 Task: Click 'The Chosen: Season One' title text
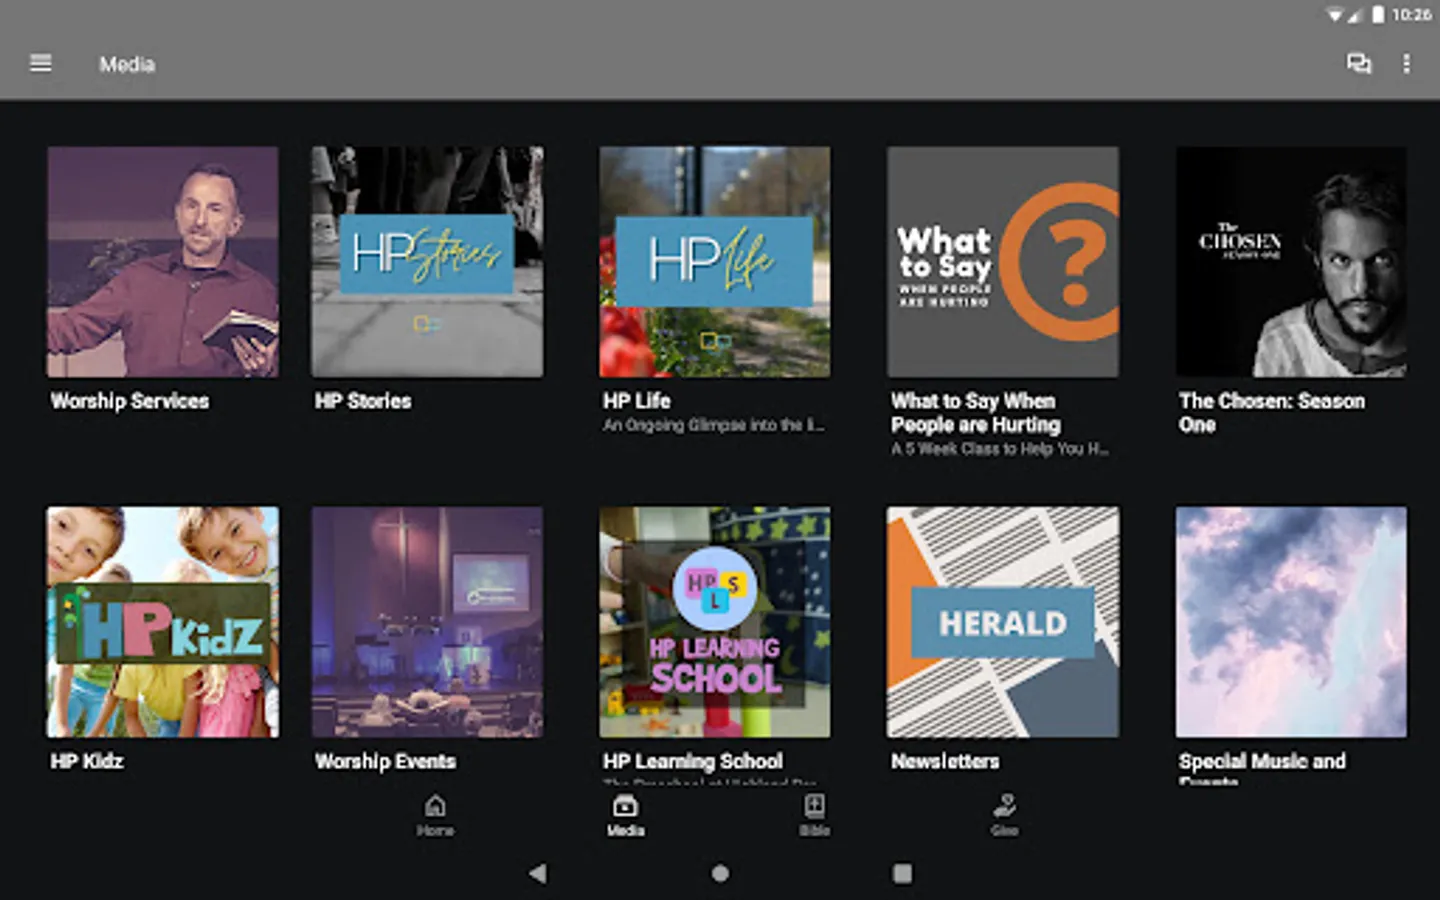point(1272,413)
